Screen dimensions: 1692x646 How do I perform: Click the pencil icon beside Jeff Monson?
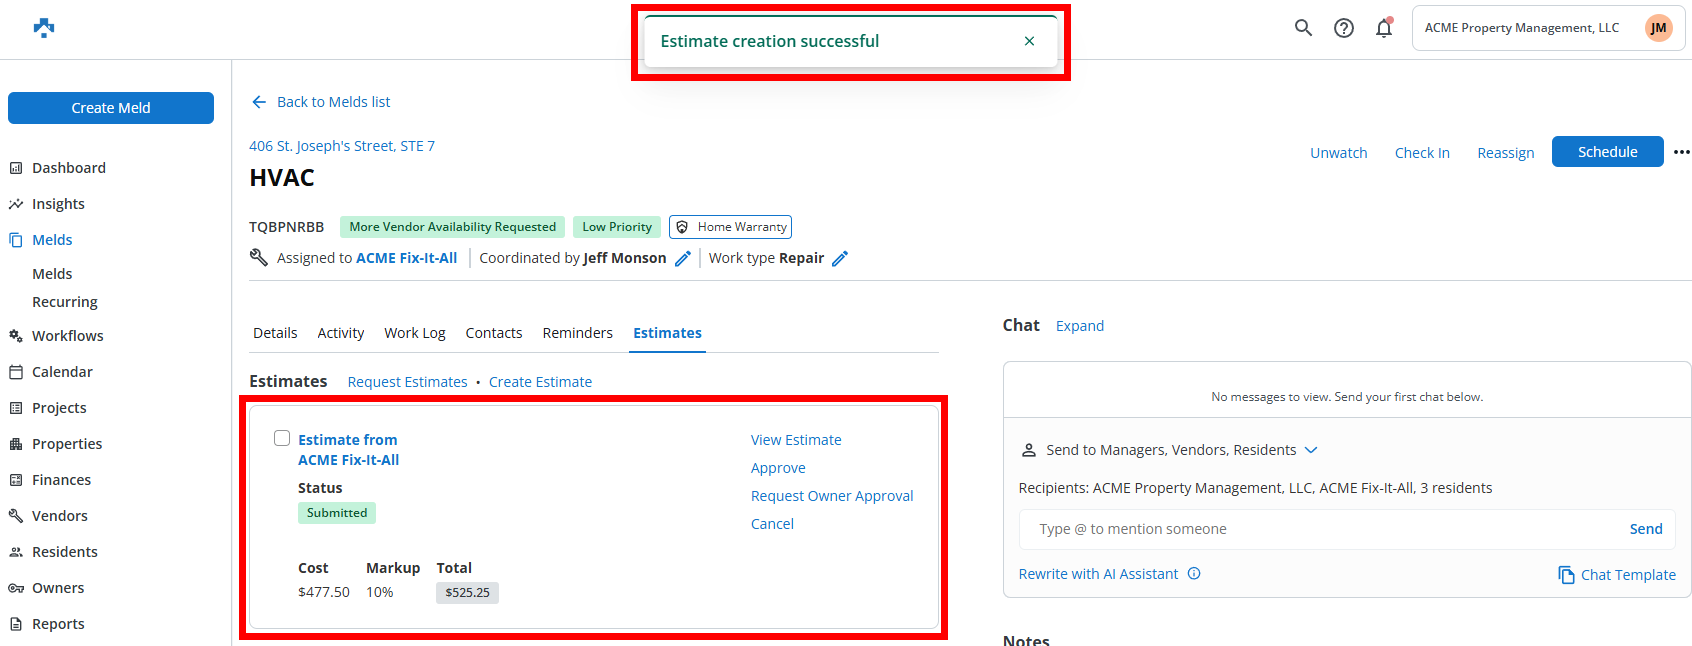(x=683, y=259)
